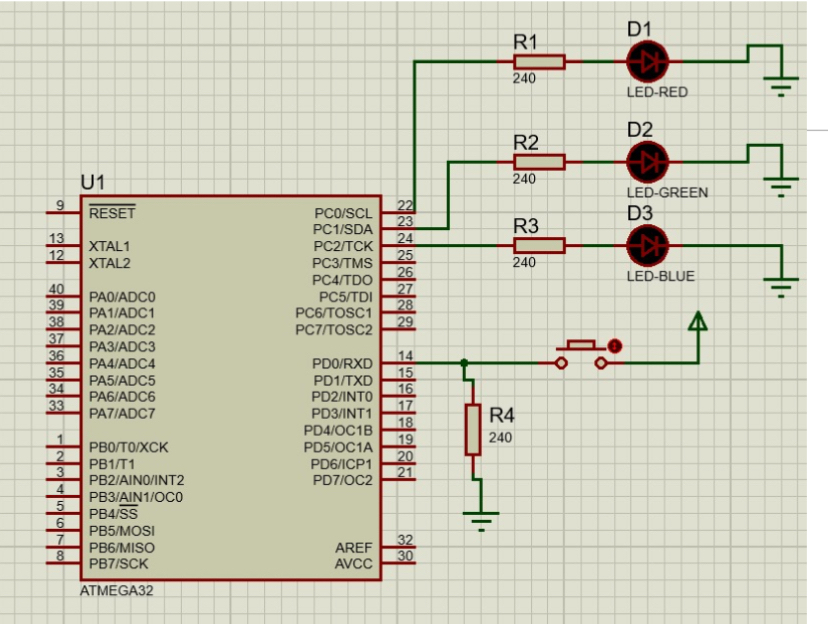Click the ATMEGA32 chip body
The height and width of the screenshot is (624, 828).
click(231, 388)
